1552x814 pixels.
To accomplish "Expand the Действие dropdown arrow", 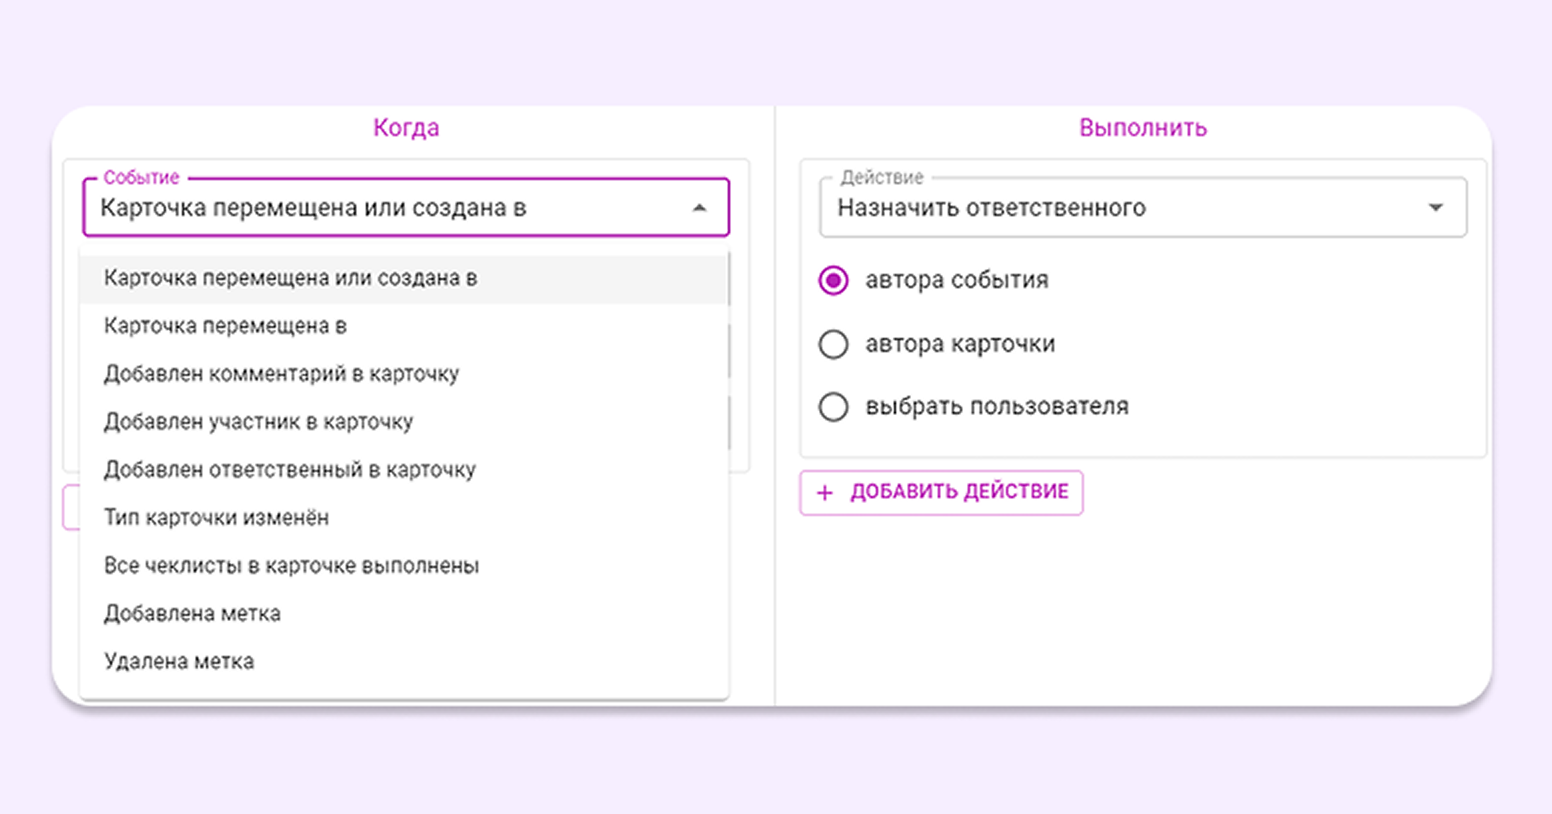I will pyautogui.click(x=1435, y=208).
